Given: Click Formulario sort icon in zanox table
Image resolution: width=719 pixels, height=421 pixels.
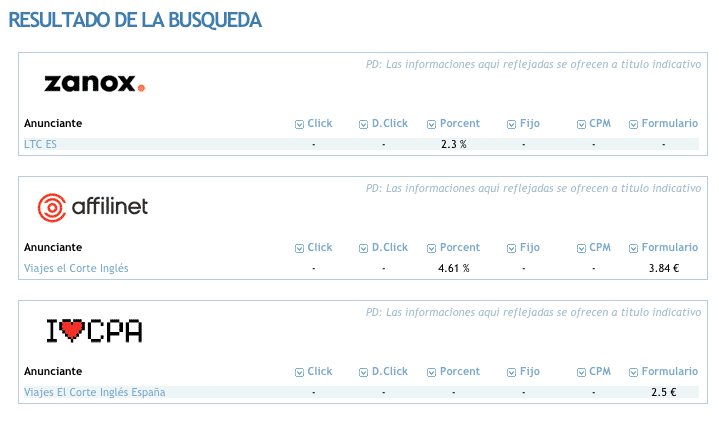Looking at the screenshot, I should [633, 124].
